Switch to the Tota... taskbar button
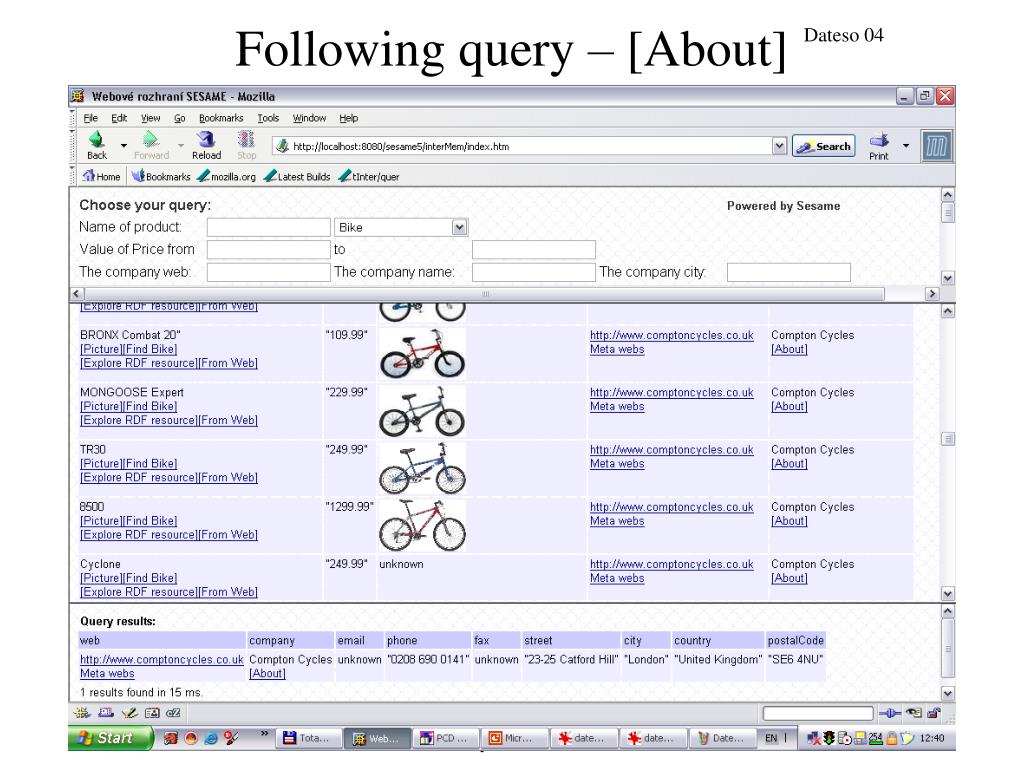This screenshot has height=768, width=1024. pyautogui.click(x=307, y=738)
